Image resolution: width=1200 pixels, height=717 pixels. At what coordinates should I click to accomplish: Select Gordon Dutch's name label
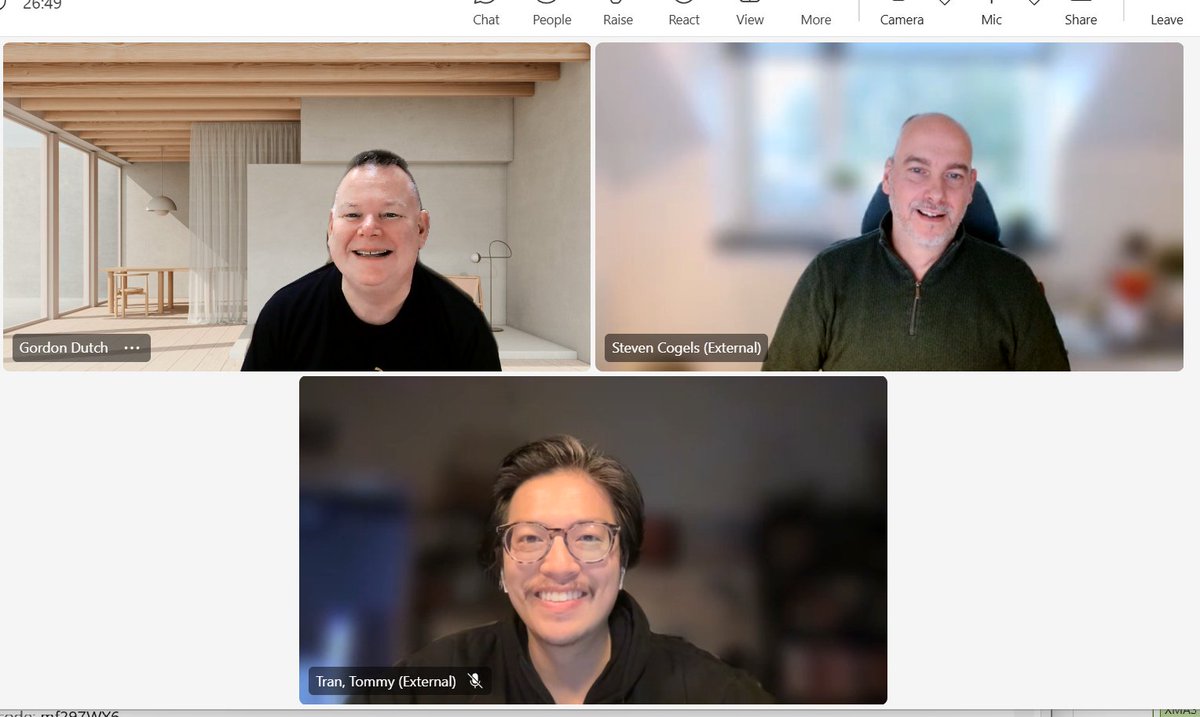click(64, 348)
